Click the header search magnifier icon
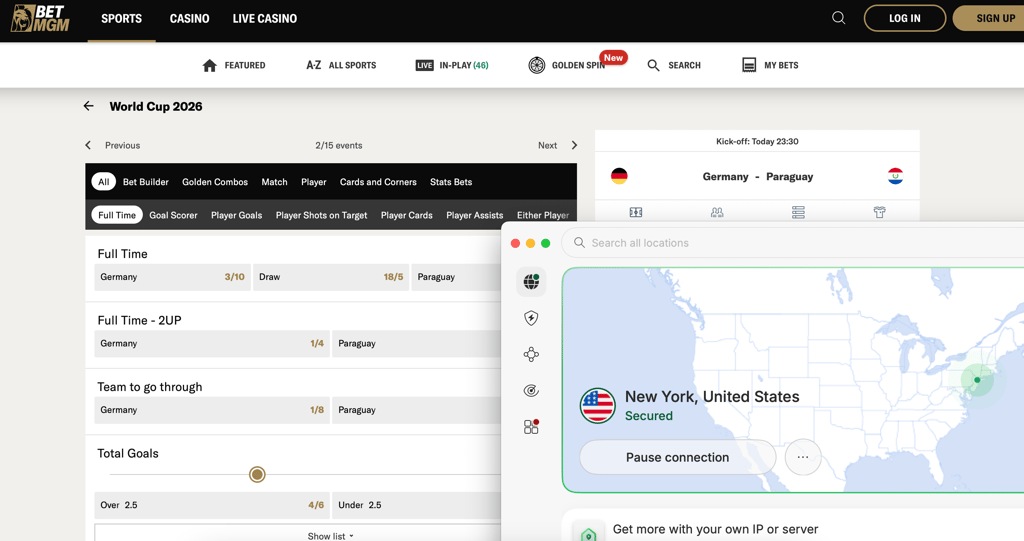The image size is (1024, 541). tap(839, 18)
